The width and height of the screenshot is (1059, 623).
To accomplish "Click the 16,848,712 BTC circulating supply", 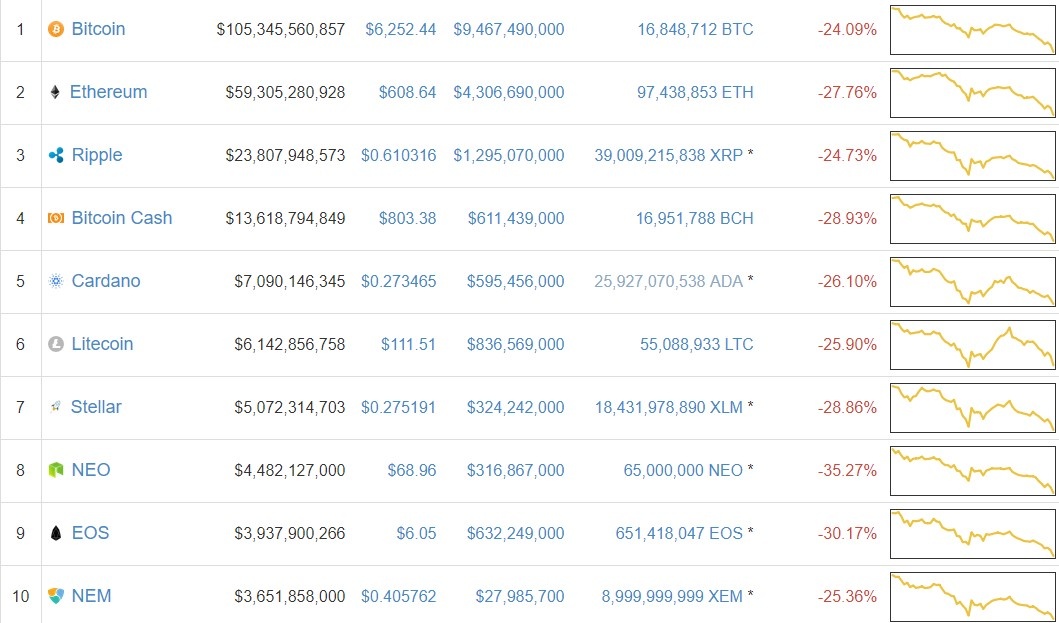I will (694, 29).
